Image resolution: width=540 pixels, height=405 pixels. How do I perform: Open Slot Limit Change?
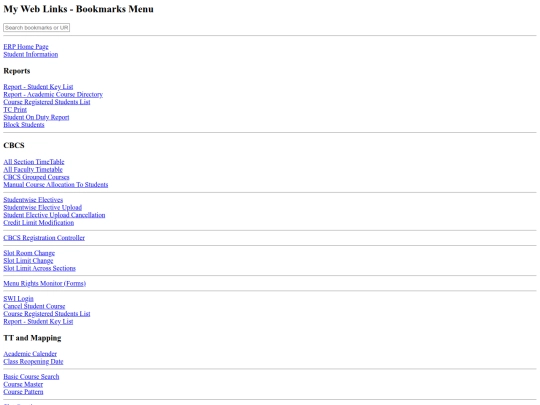click(28, 260)
